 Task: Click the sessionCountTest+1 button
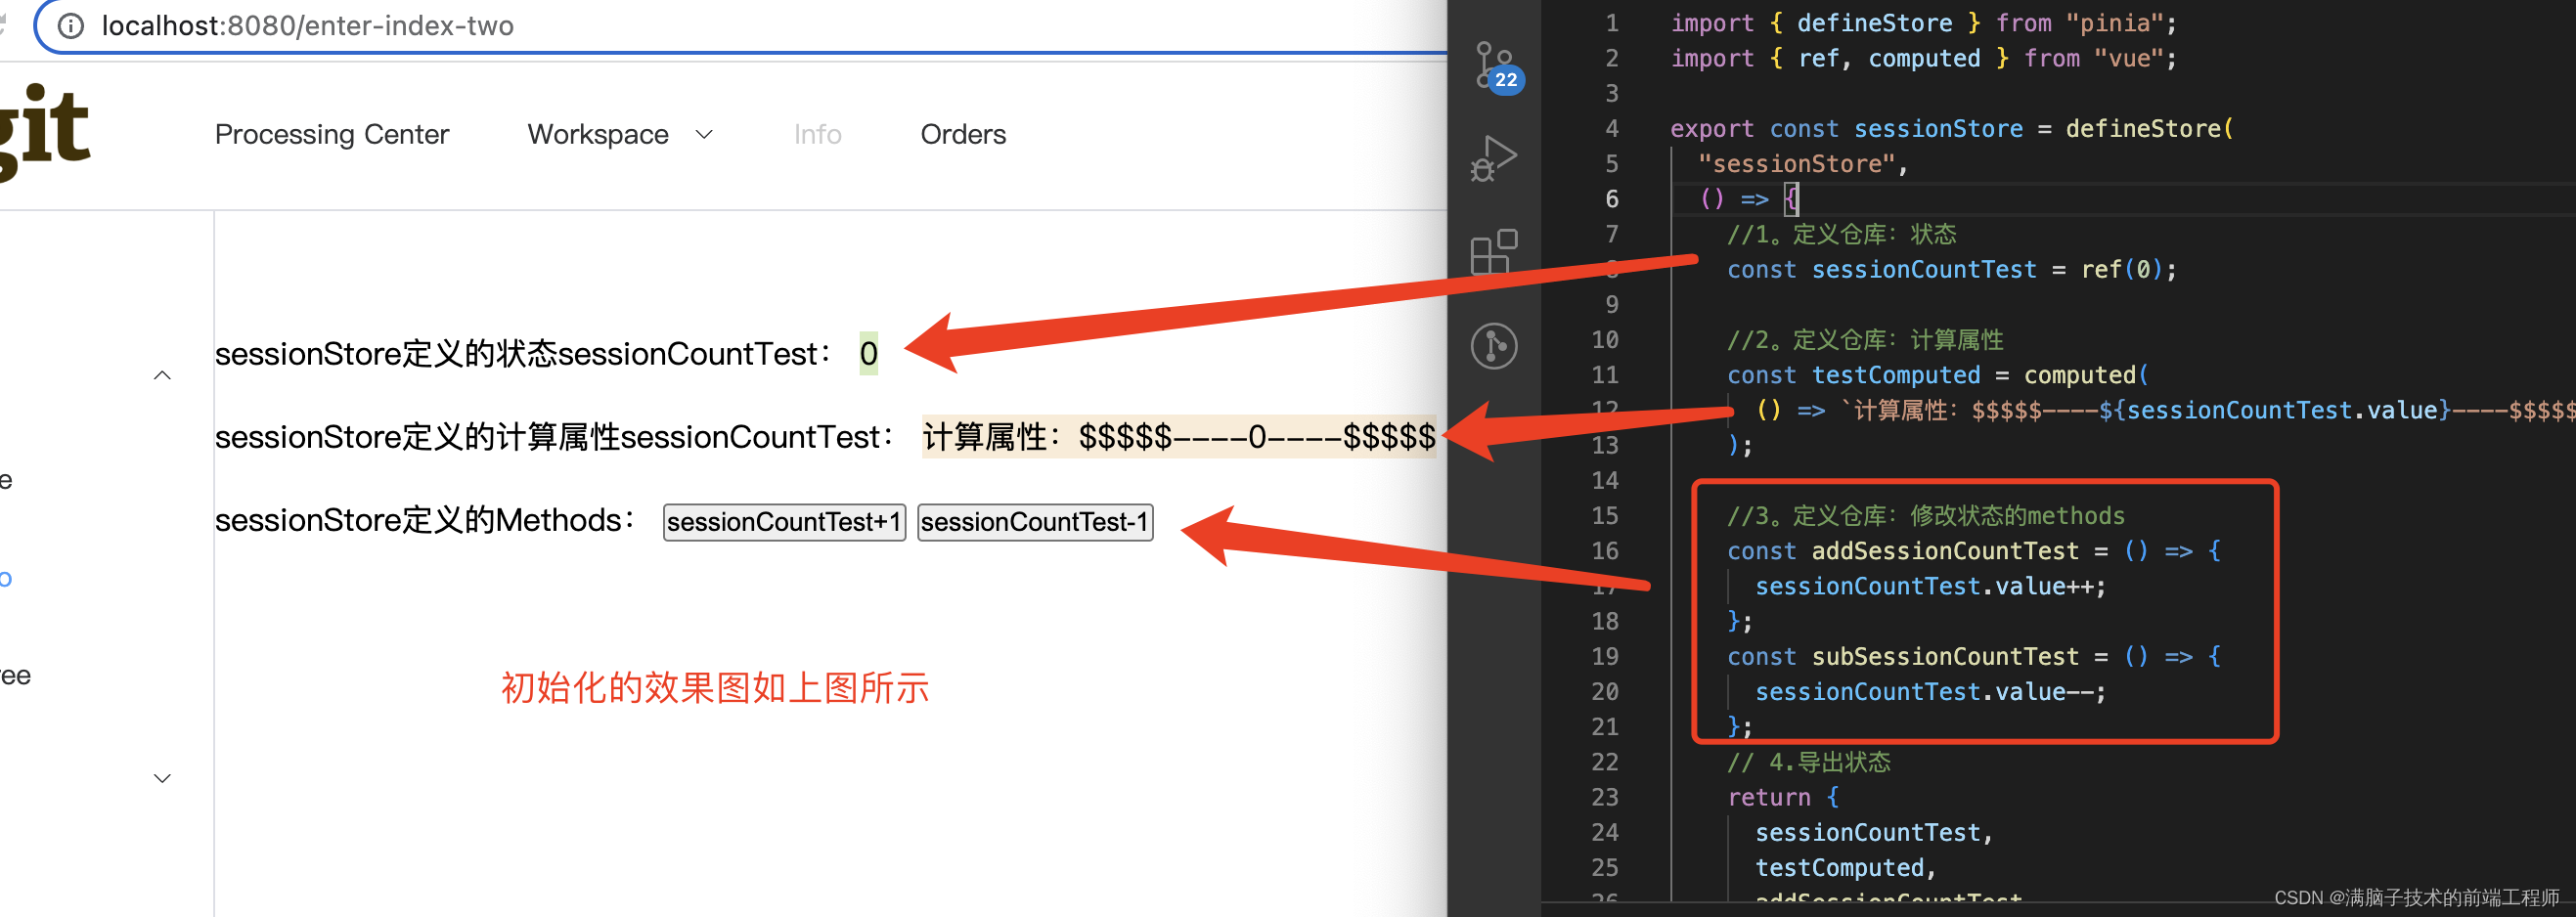(x=784, y=522)
